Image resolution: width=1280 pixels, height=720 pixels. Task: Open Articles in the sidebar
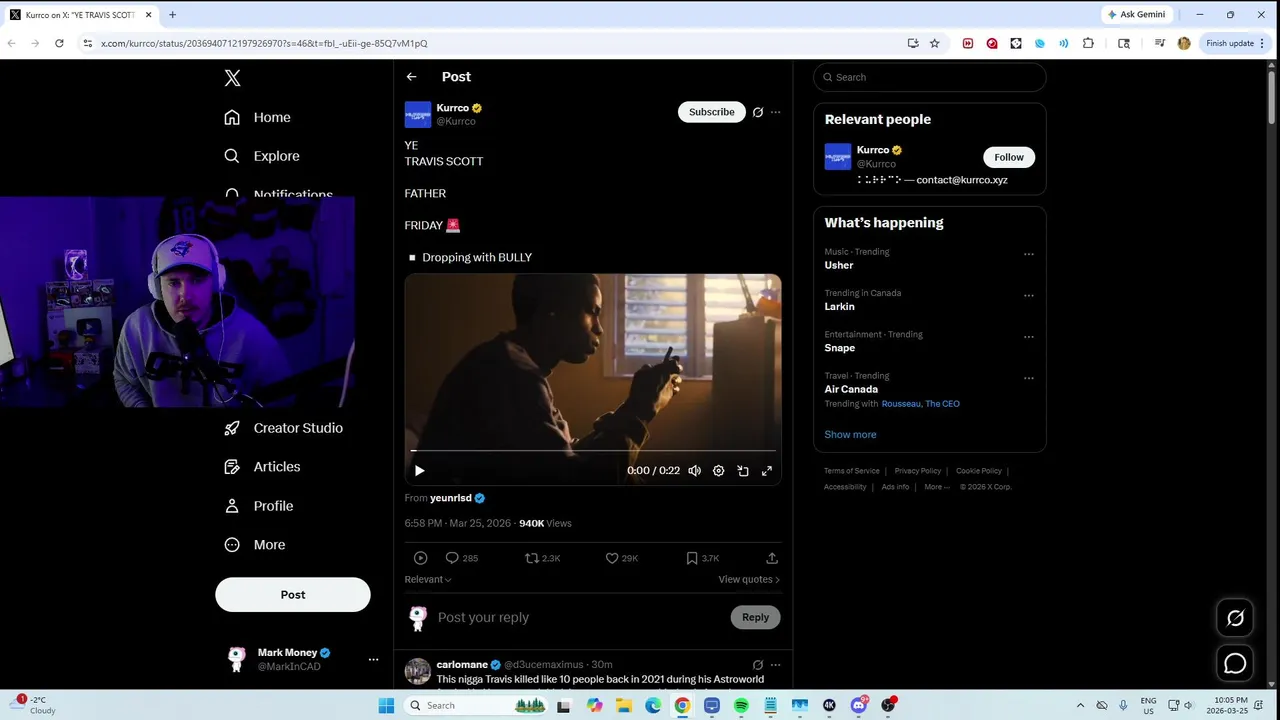262,467
